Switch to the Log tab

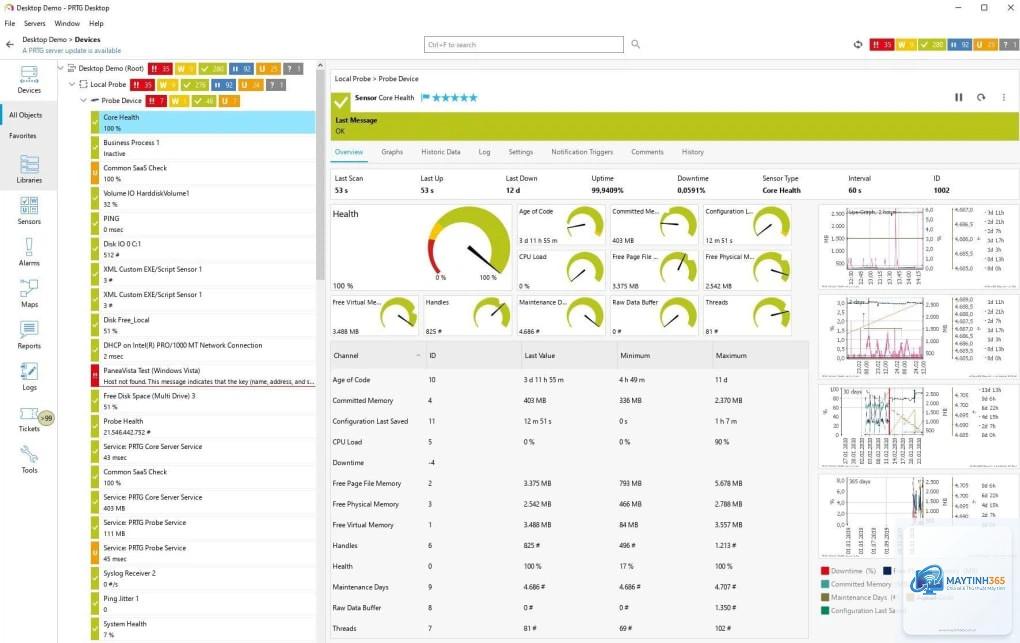(x=484, y=152)
